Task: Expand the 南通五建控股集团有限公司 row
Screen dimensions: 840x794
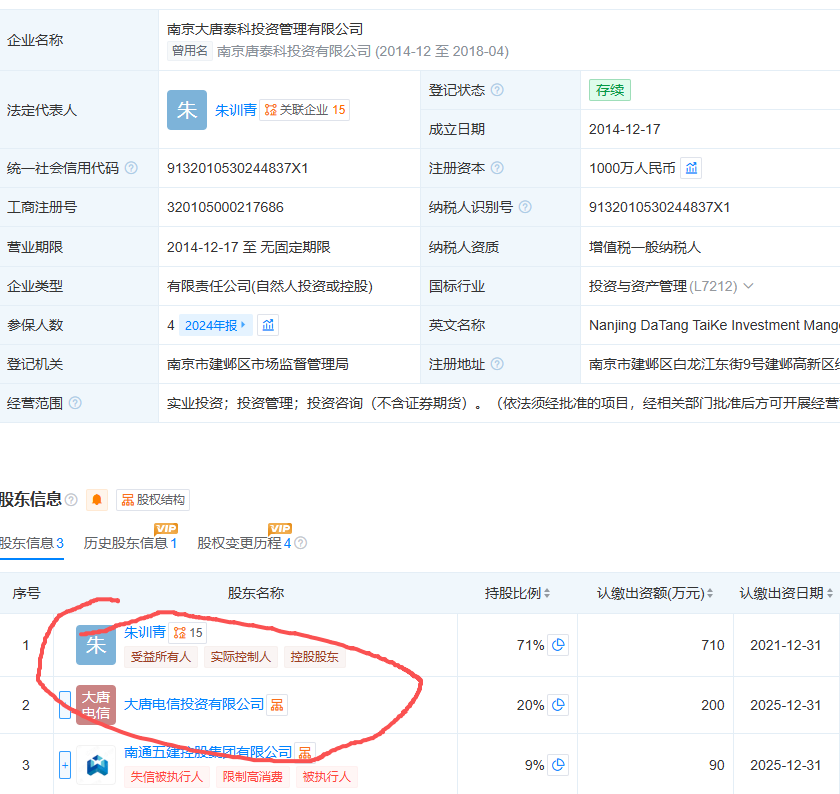Action: tap(65, 765)
